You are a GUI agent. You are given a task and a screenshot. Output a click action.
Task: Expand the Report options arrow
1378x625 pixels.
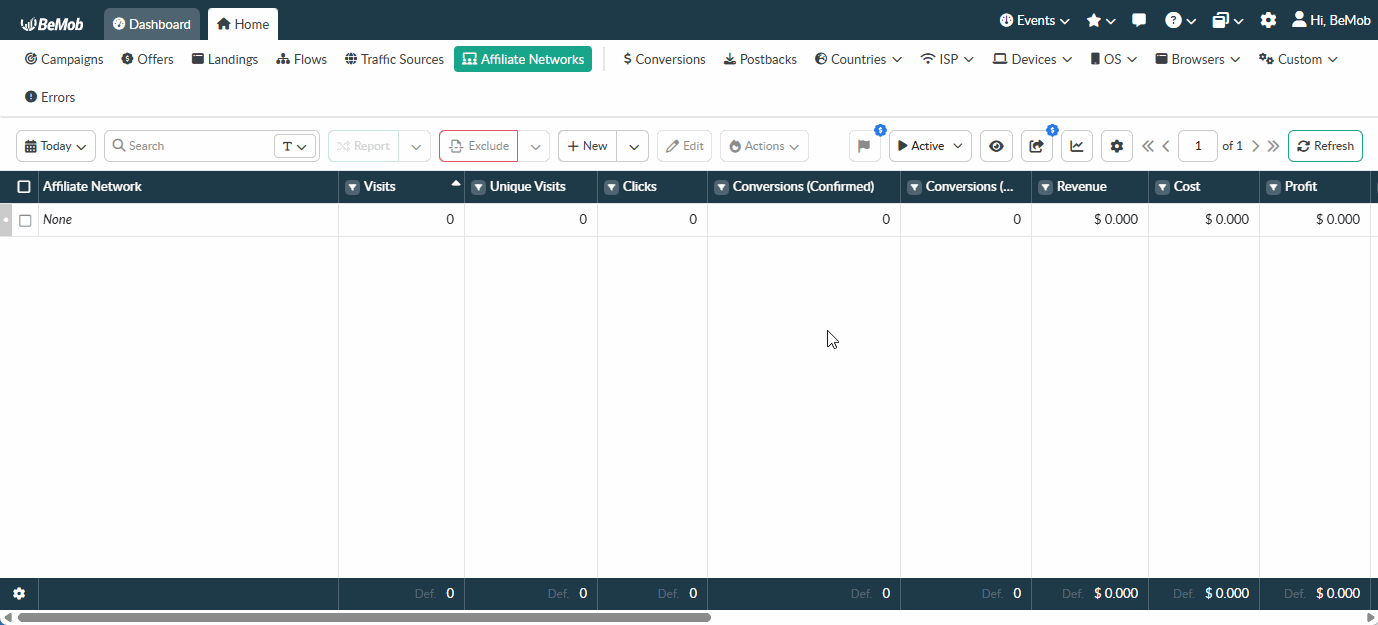coord(415,146)
